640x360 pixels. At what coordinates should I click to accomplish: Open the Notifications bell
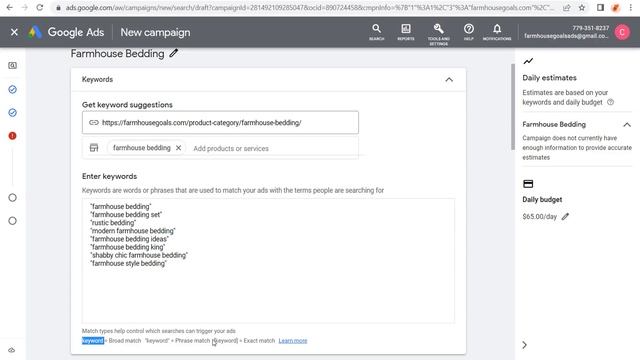tap(497, 32)
